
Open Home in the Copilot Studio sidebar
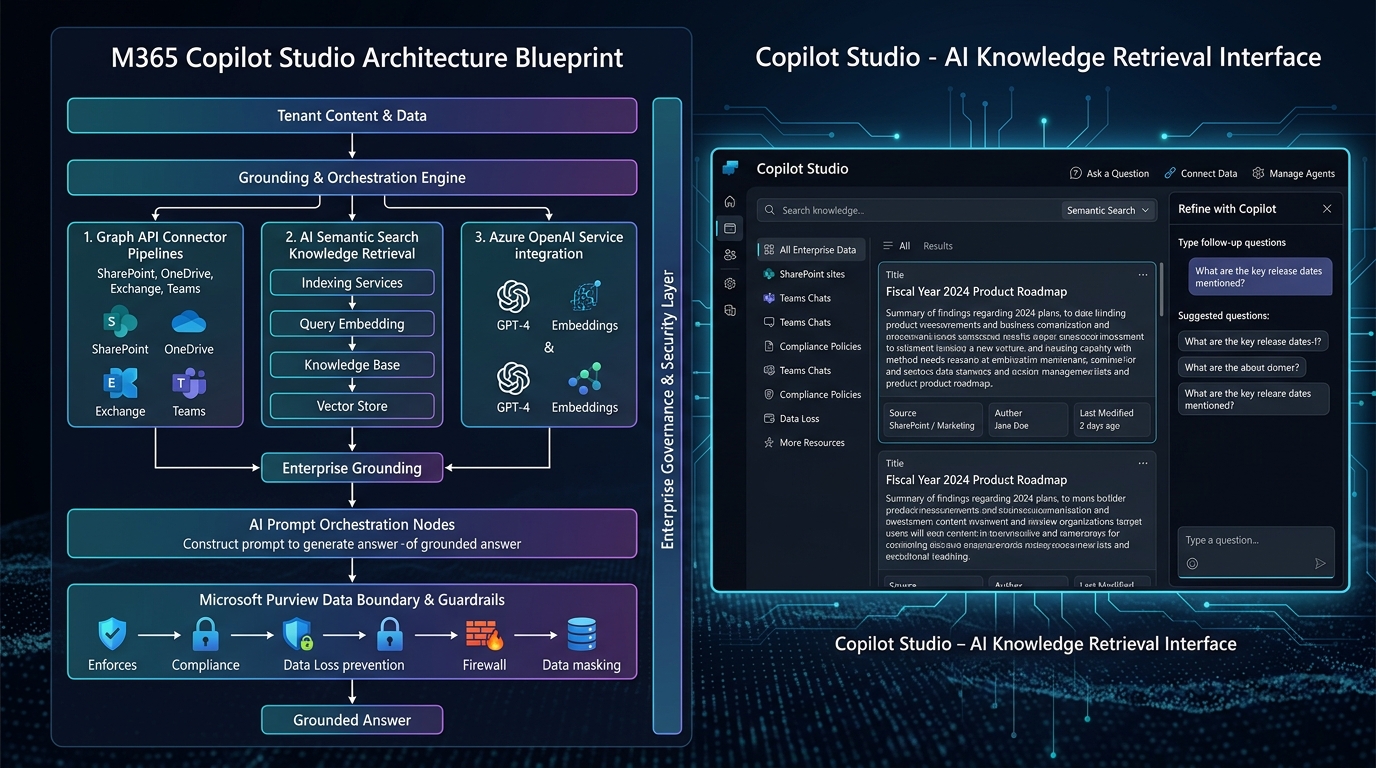730,201
